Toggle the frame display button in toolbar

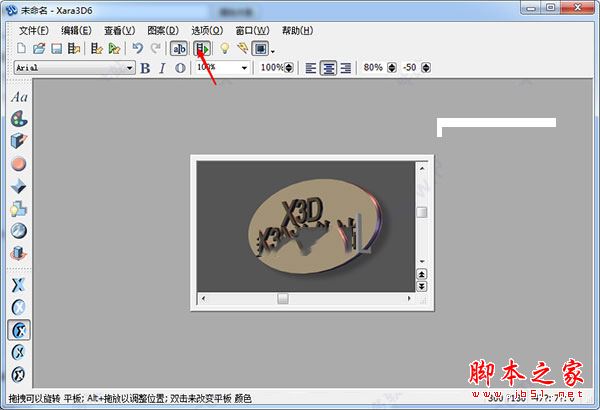[x=260, y=49]
